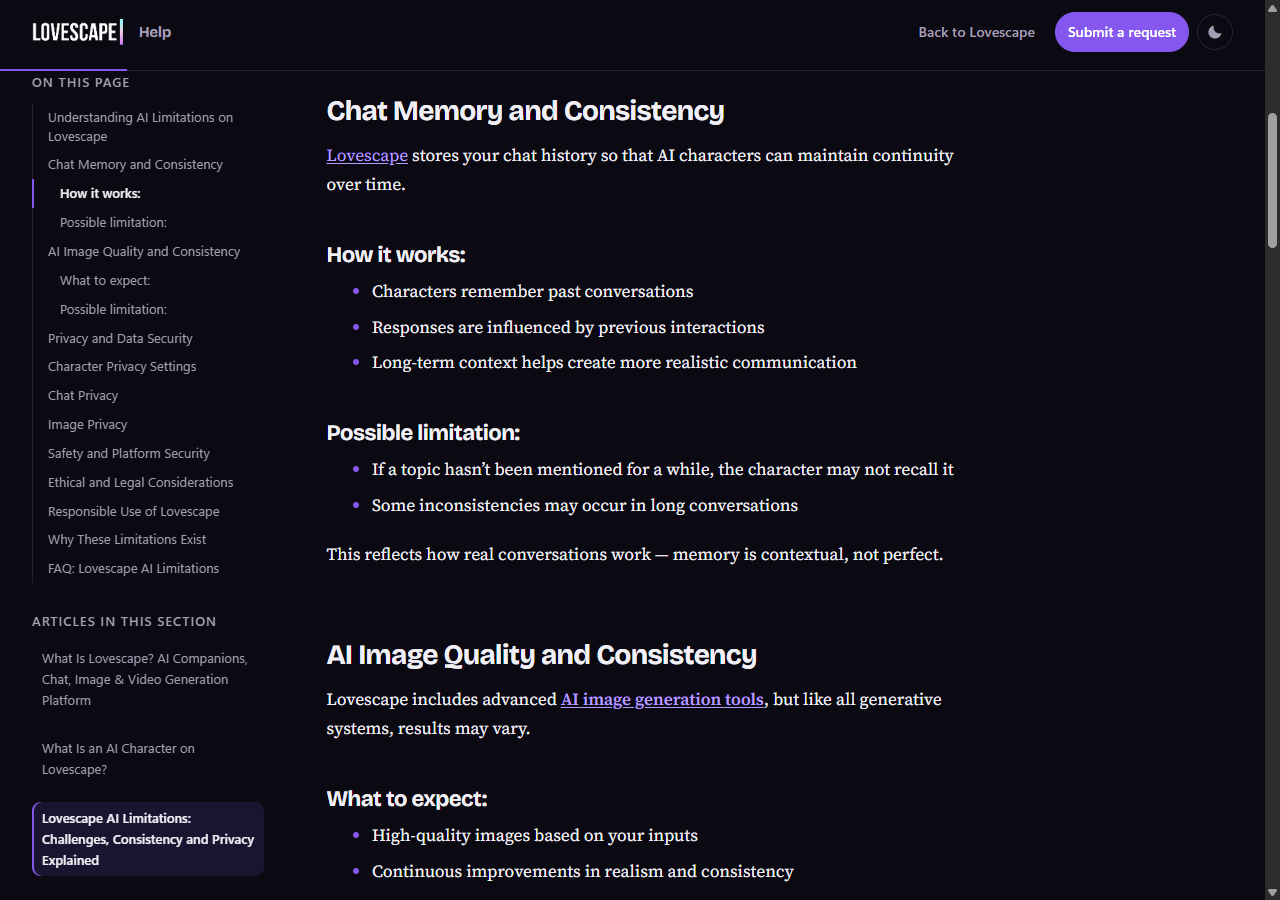Go to AI Image Quality and Consistency in contents

pos(144,251)
